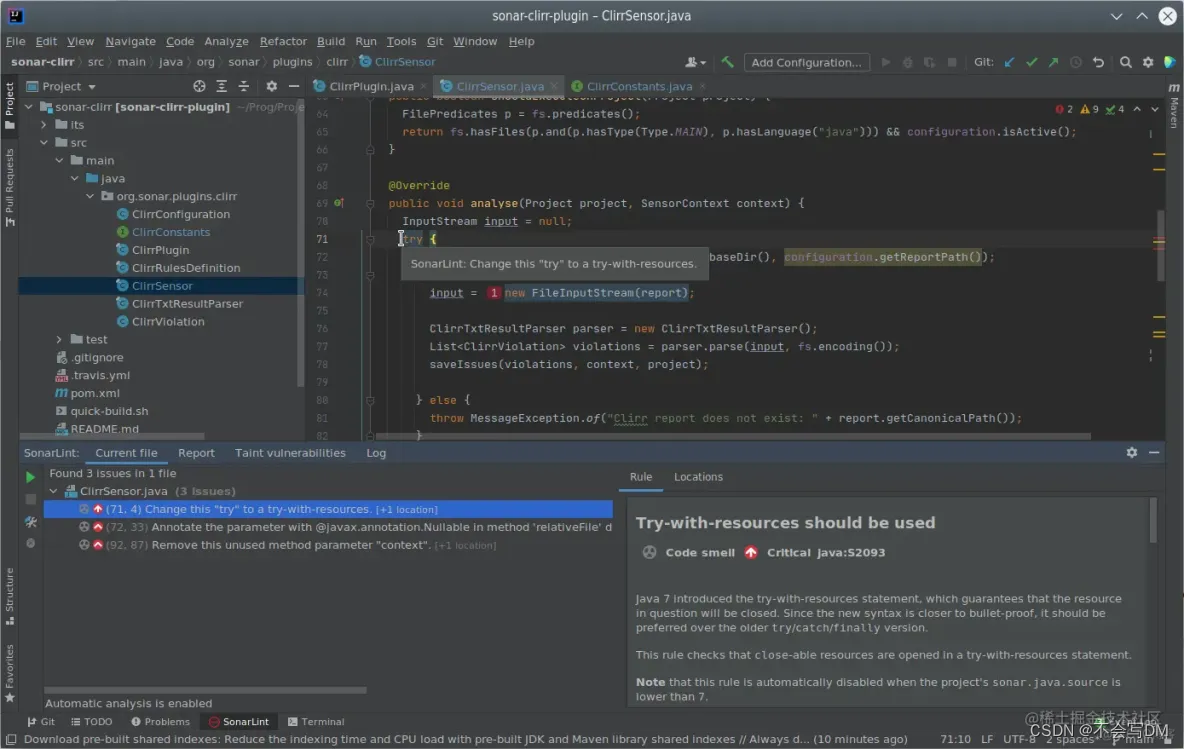This screenshot has width=1184, height=749.
Task: Open the Project view dropdown
Action: (x=61, y=86)
